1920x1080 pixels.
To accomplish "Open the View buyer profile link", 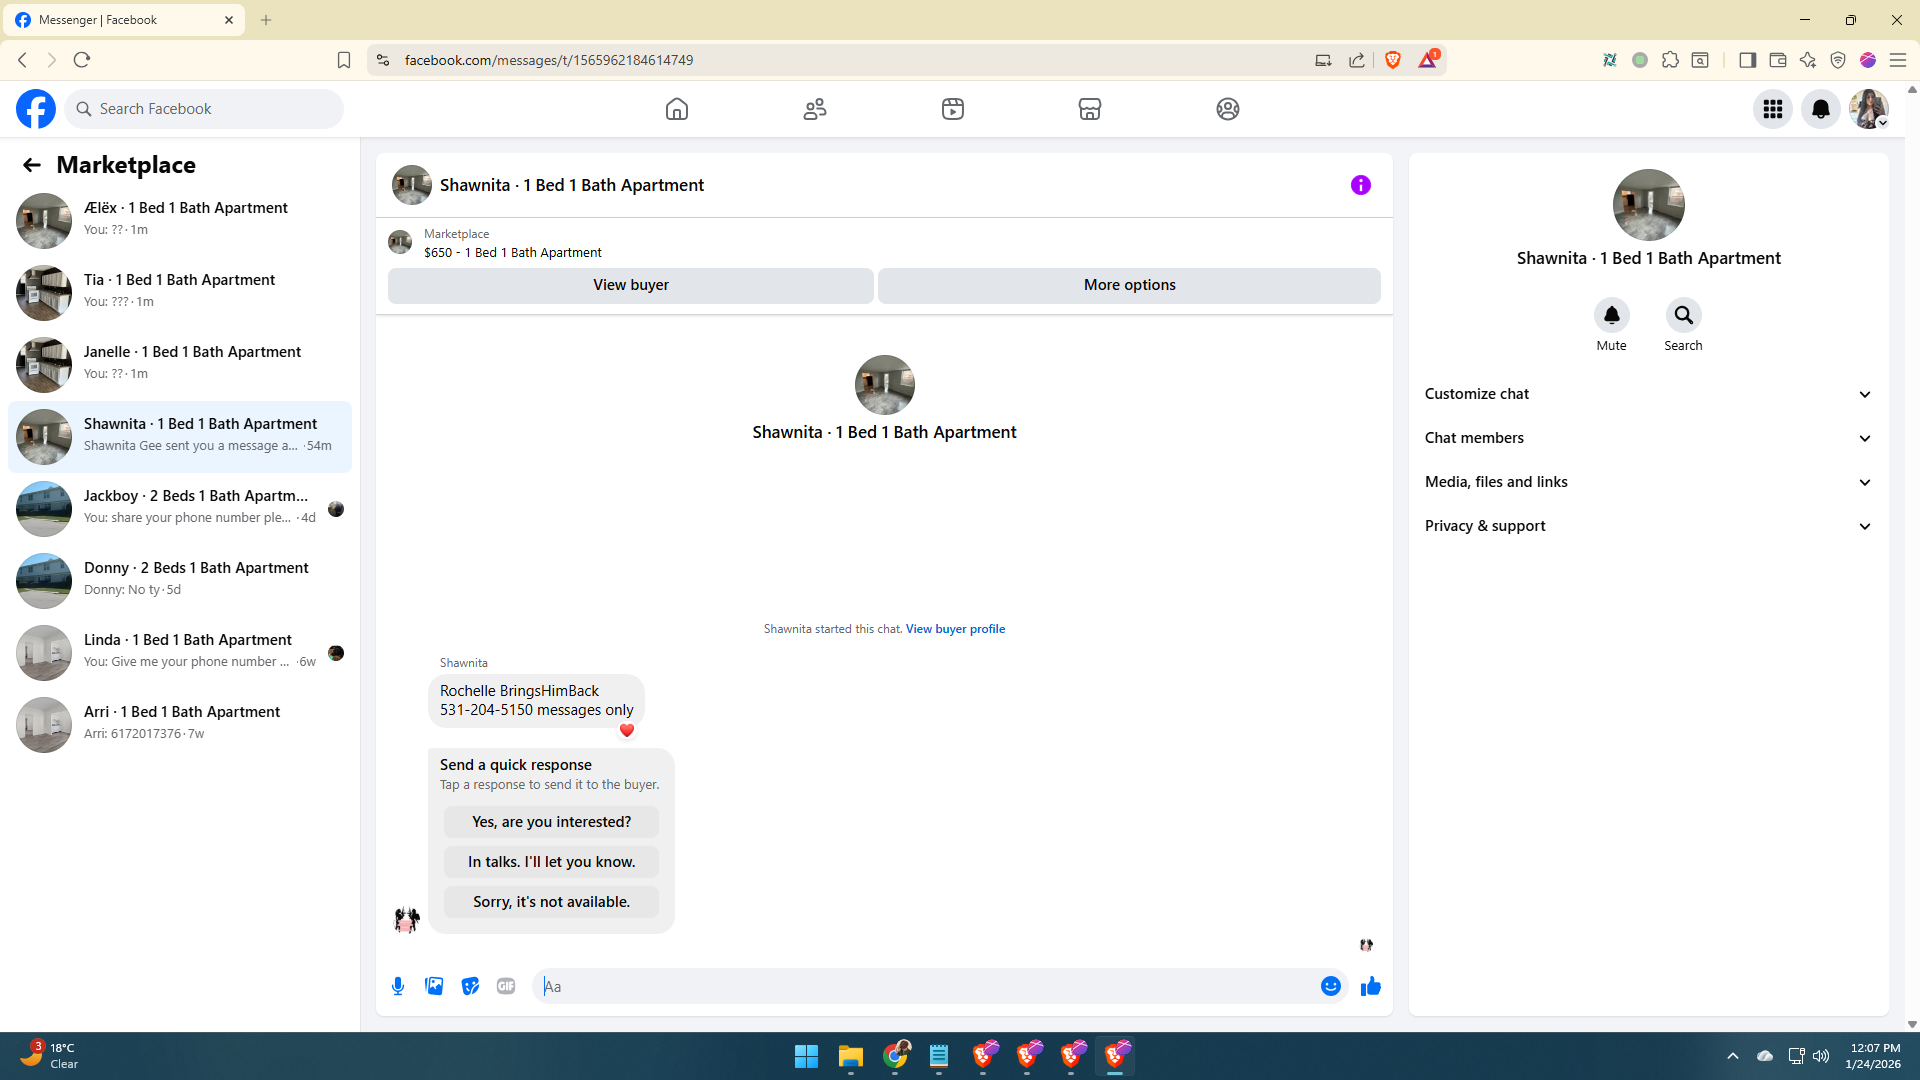I will click(955, 629).
